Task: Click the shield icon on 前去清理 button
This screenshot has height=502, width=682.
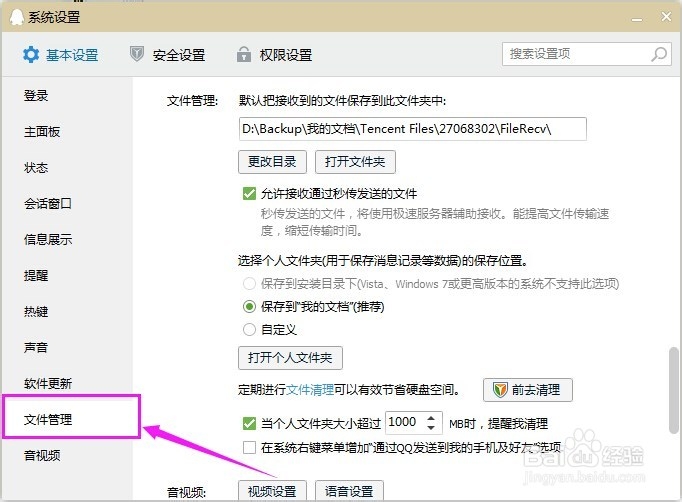Action: (500, 390)
